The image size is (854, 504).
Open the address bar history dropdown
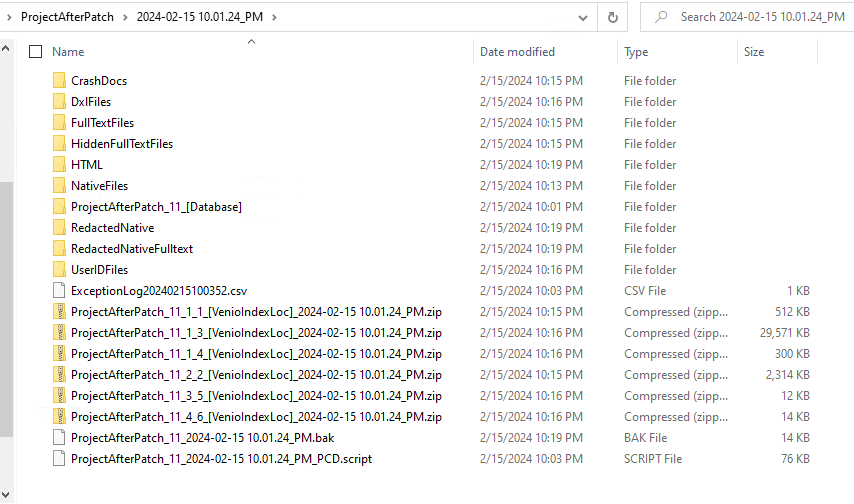(583, 17)
